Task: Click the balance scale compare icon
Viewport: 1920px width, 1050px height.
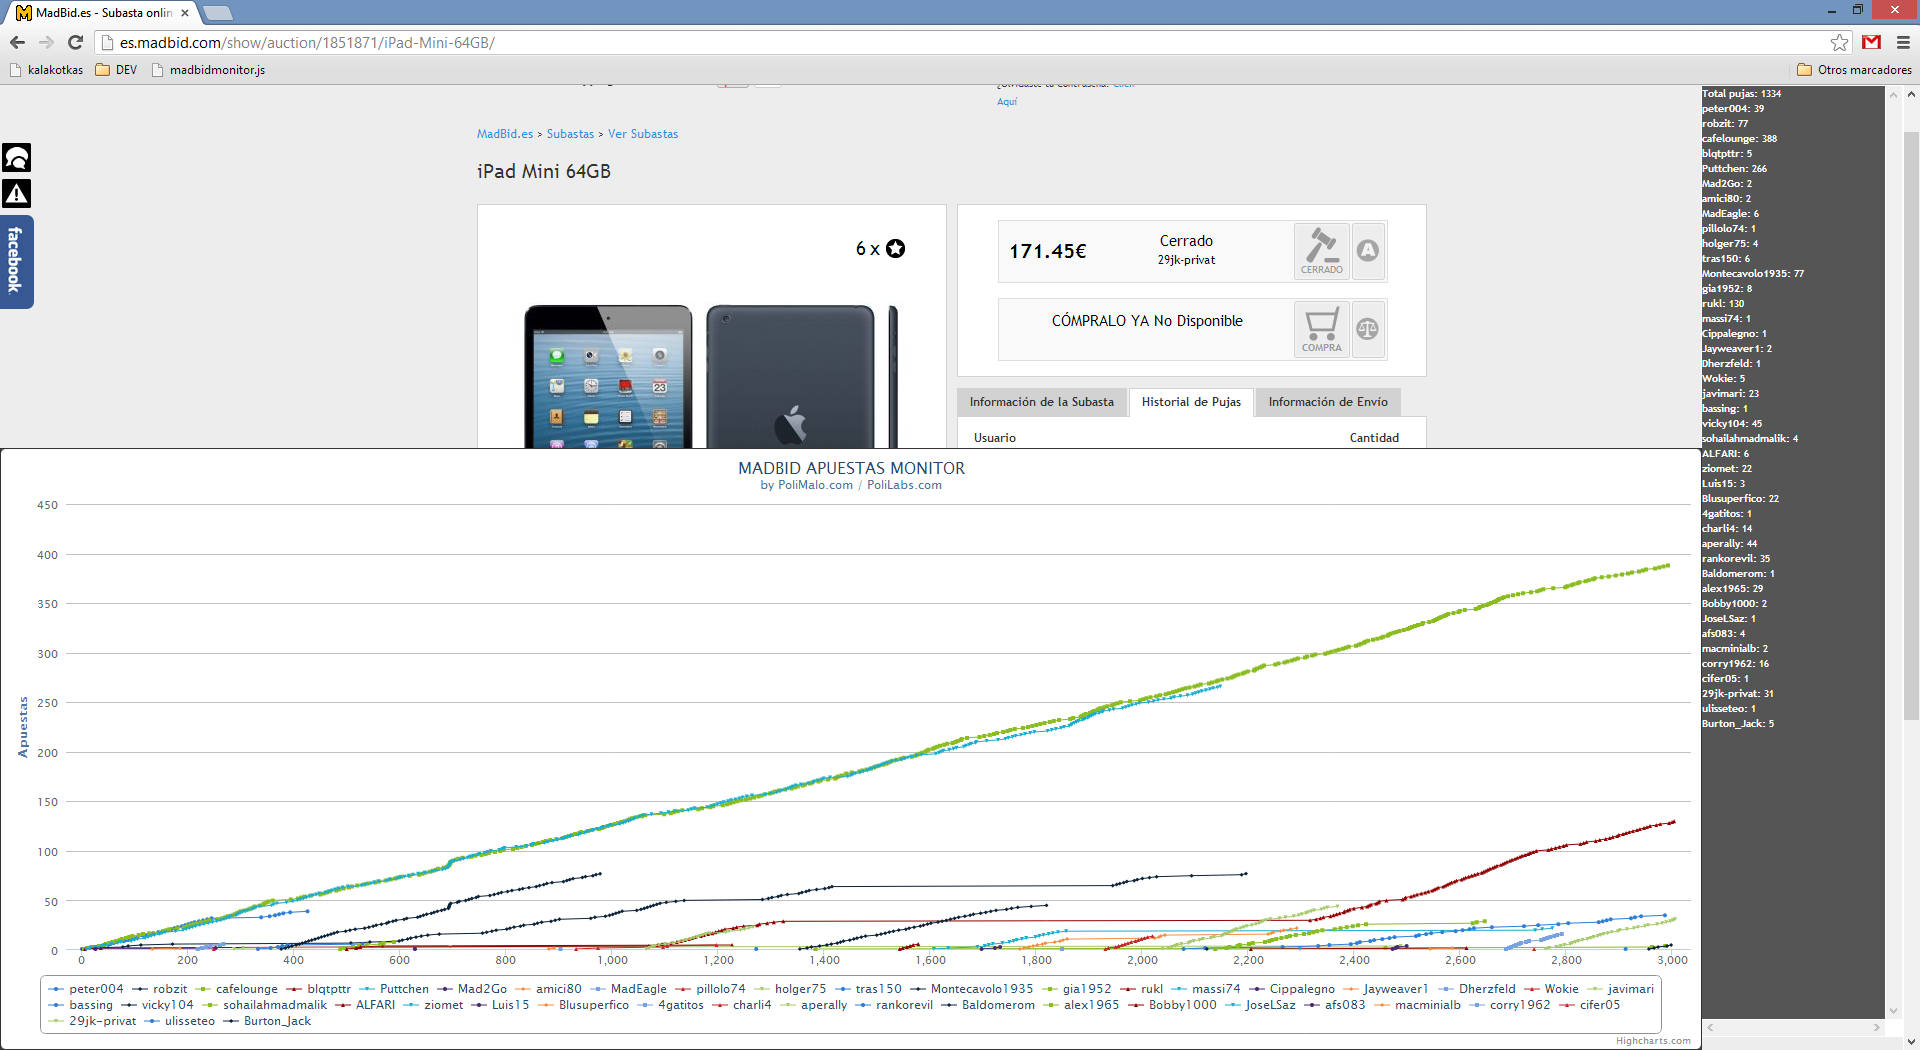Action: point(1368,329)
